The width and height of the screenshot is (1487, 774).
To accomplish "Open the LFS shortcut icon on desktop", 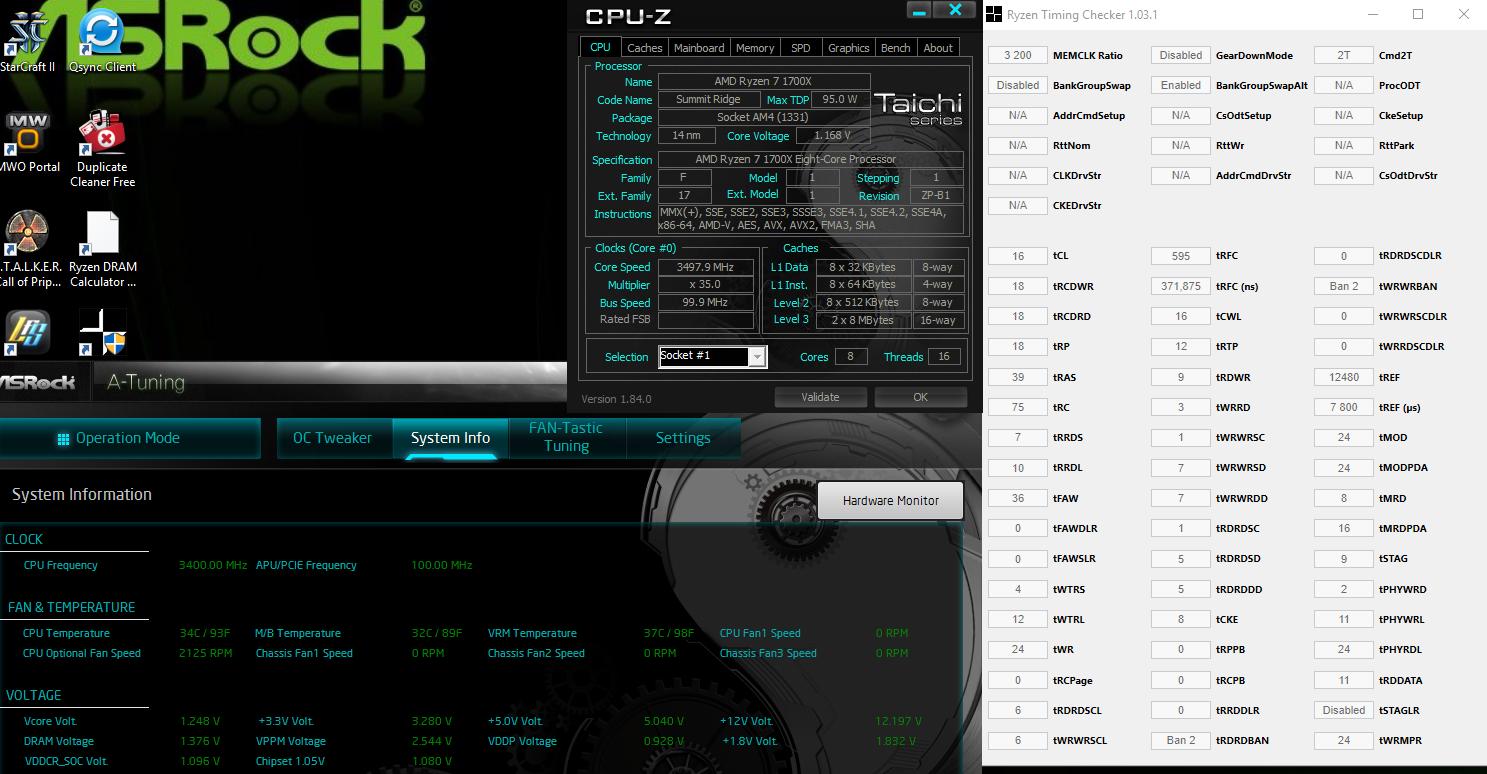I will coord(28,332).
